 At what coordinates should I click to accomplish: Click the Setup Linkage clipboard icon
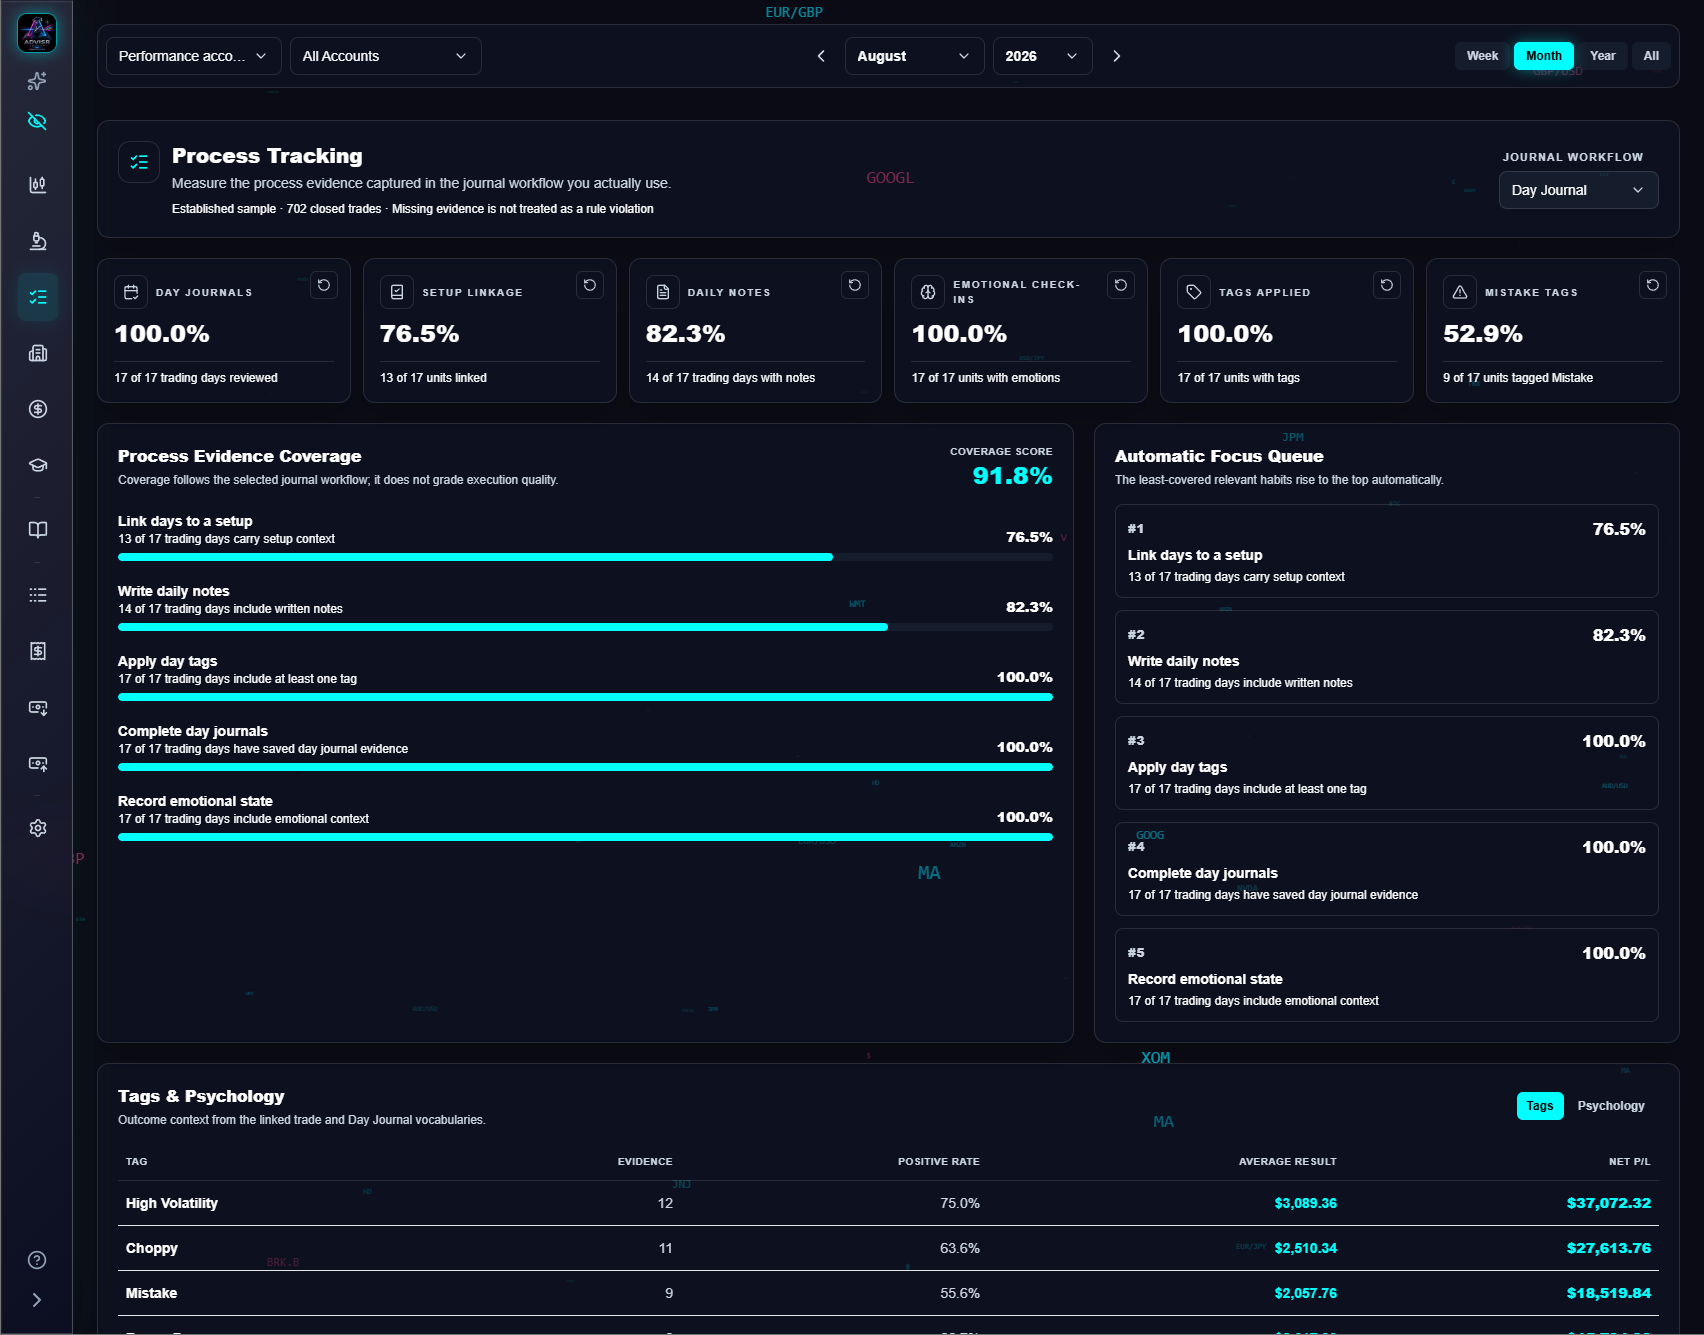coord(397,292)
